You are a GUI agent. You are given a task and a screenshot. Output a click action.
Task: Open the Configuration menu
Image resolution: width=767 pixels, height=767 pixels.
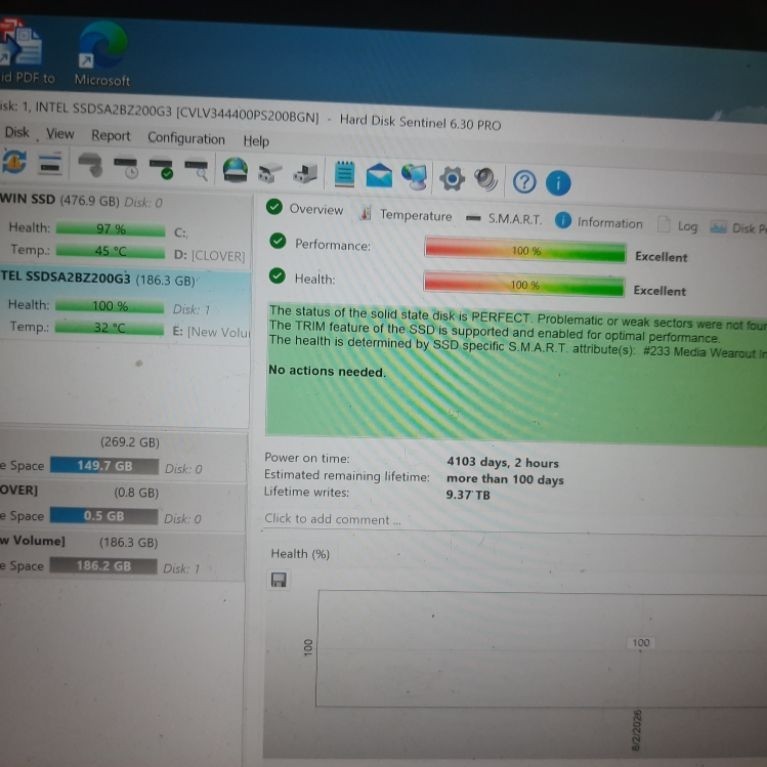click(186, 138)
